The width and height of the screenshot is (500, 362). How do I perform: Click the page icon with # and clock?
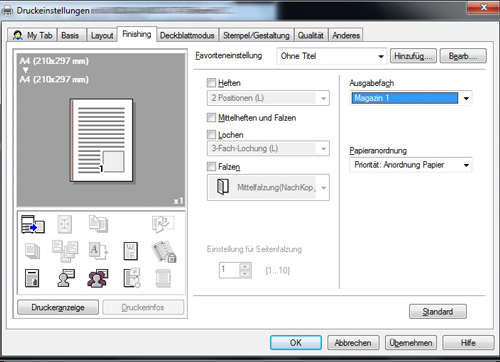coord(132,278)
